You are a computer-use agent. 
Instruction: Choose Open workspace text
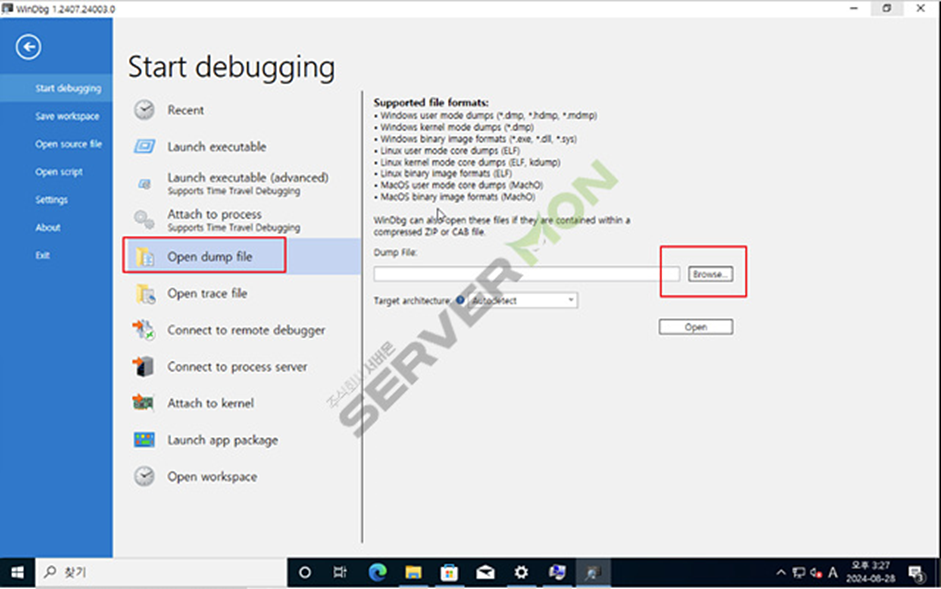tap(212, 477)
